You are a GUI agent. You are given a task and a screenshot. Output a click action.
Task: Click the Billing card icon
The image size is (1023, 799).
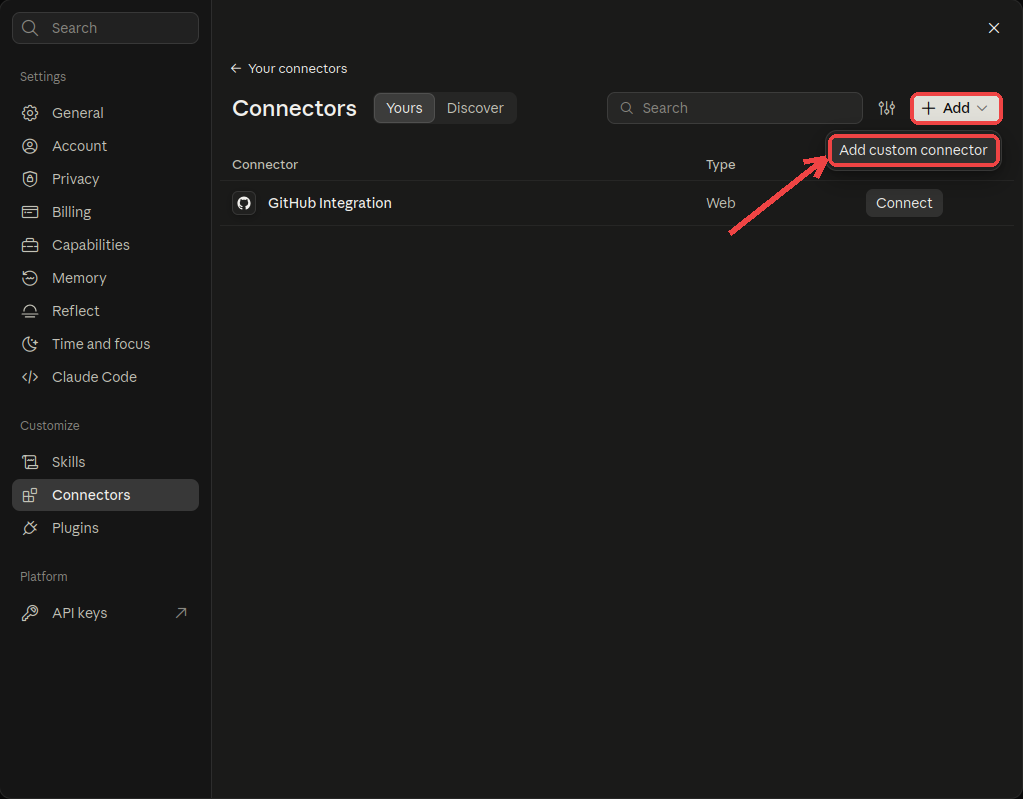click(x=30, y=212)
